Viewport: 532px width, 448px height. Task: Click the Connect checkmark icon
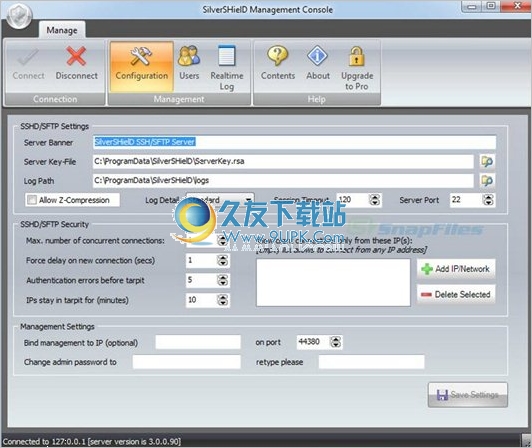pos(28,56)
